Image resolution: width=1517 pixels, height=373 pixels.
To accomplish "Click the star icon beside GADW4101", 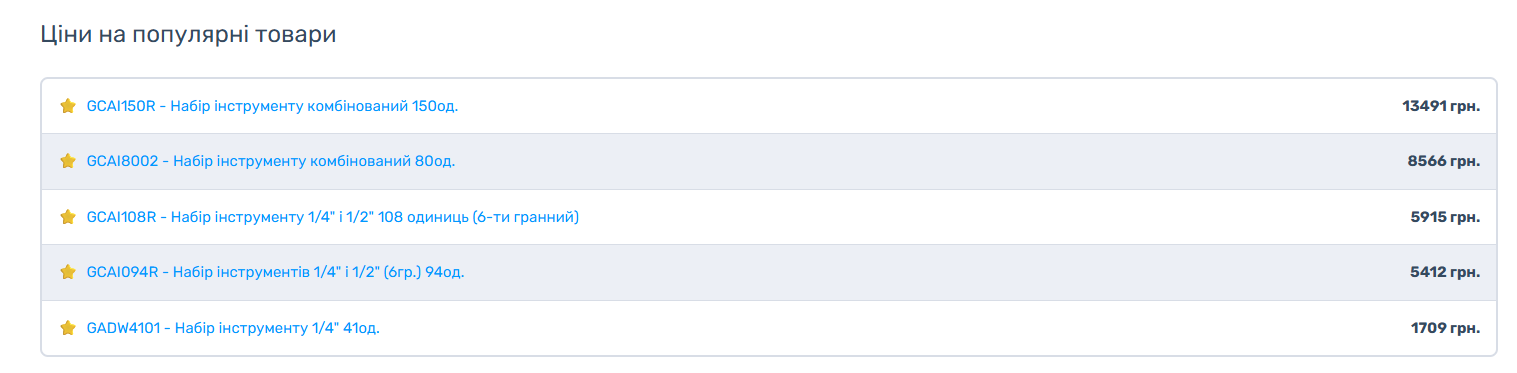I will [x=68, y=328].
